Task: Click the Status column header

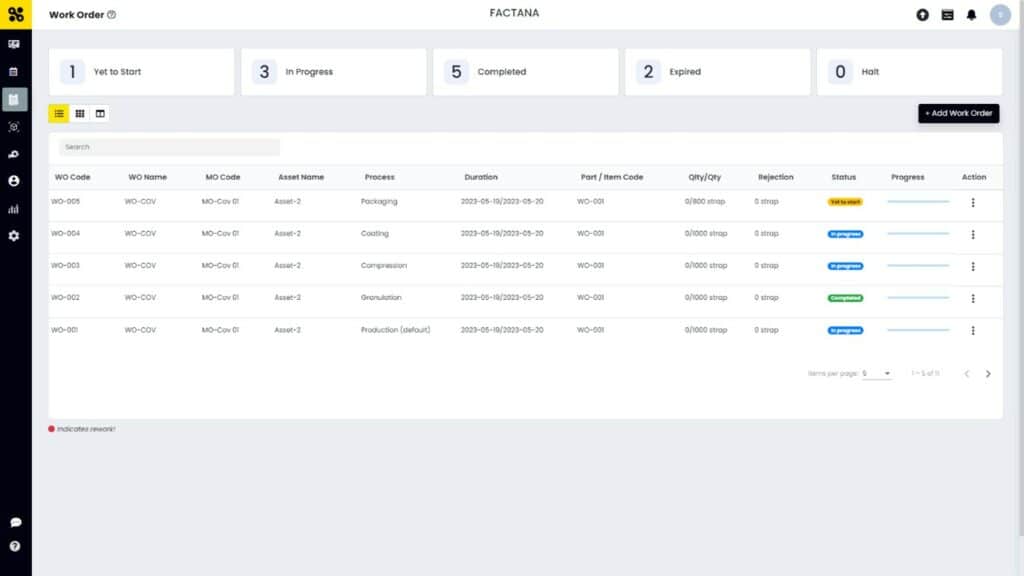Action: [843, 177]
